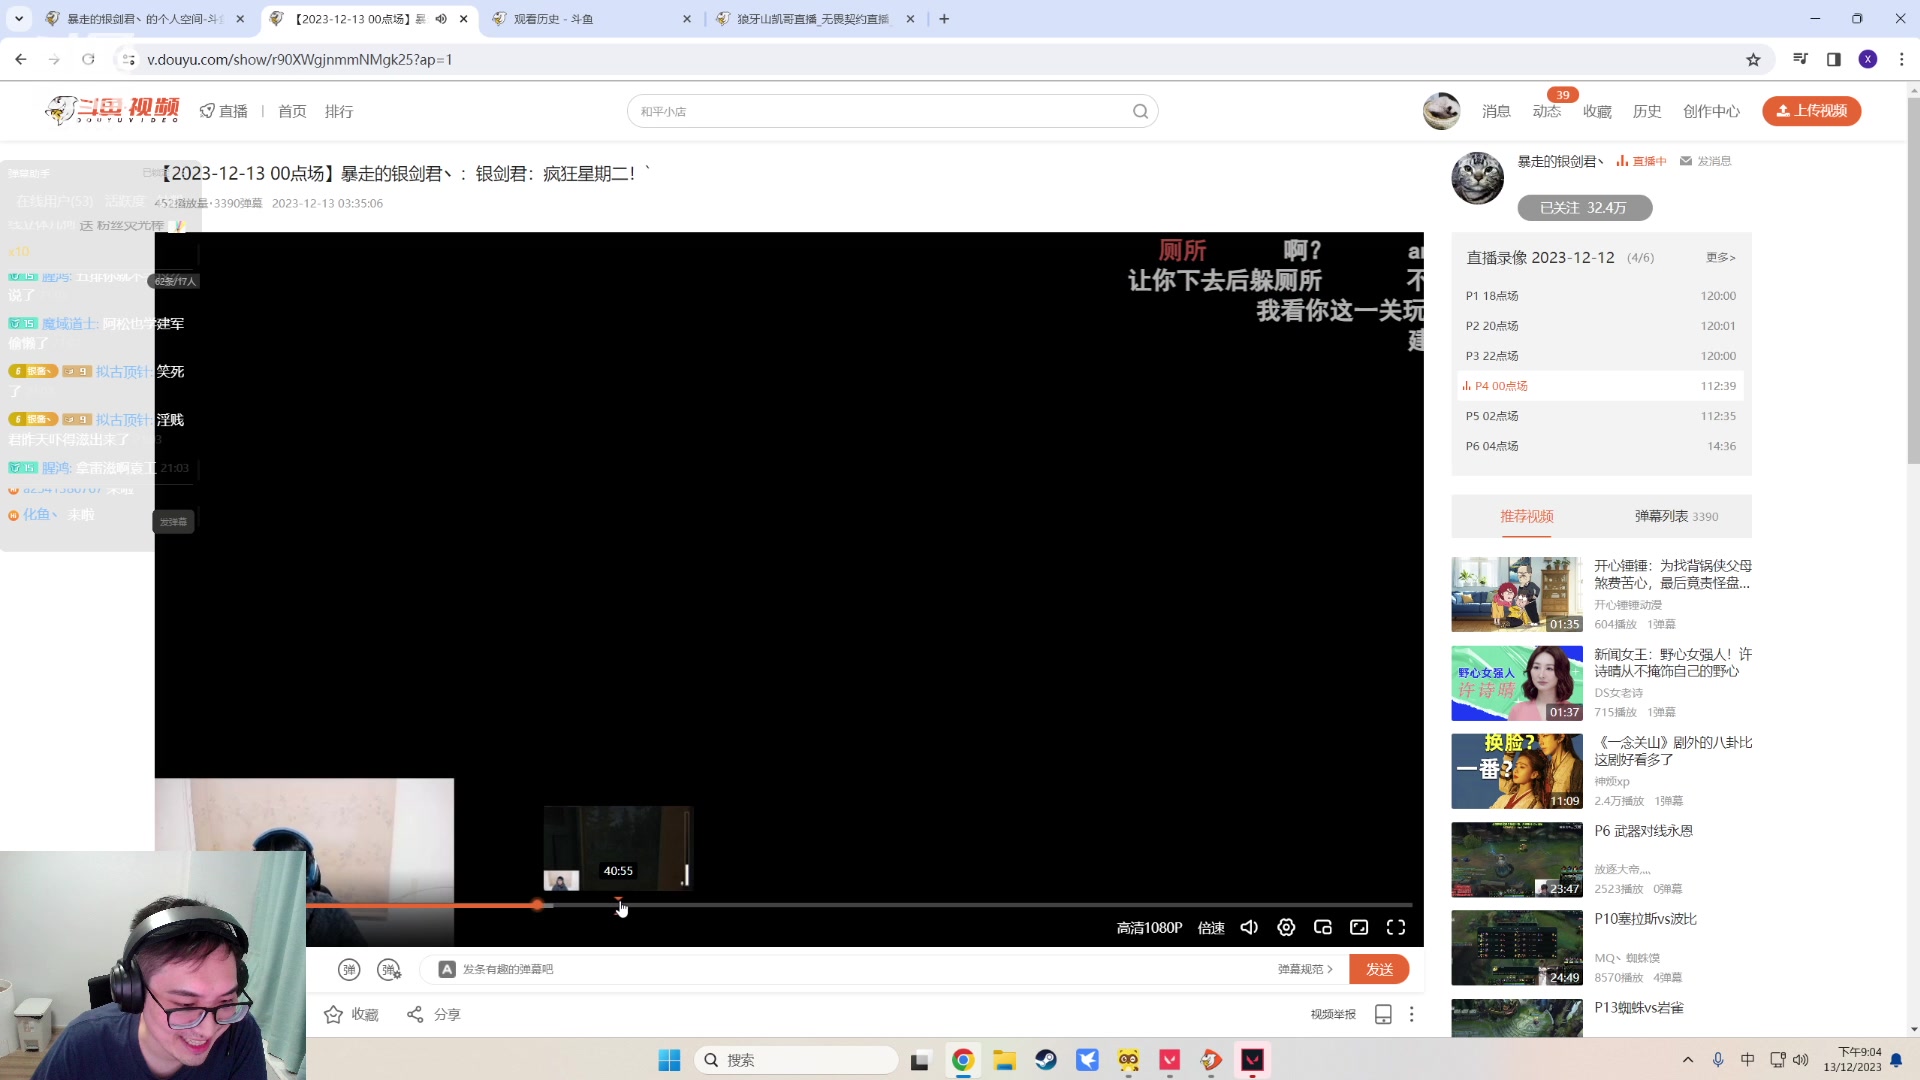Open the share options via 分享 icon

433,1014
